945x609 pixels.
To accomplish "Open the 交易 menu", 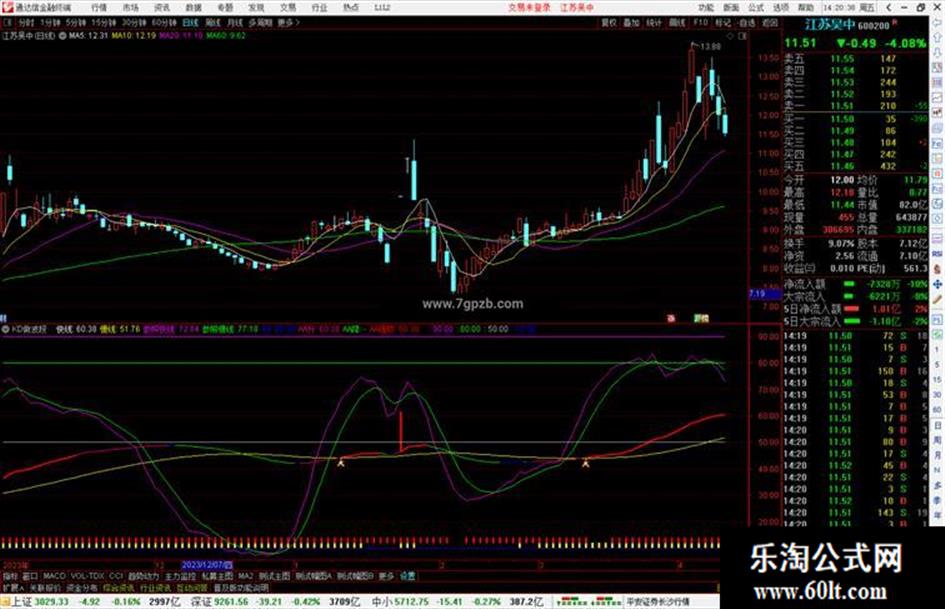I will click(288, 7).
